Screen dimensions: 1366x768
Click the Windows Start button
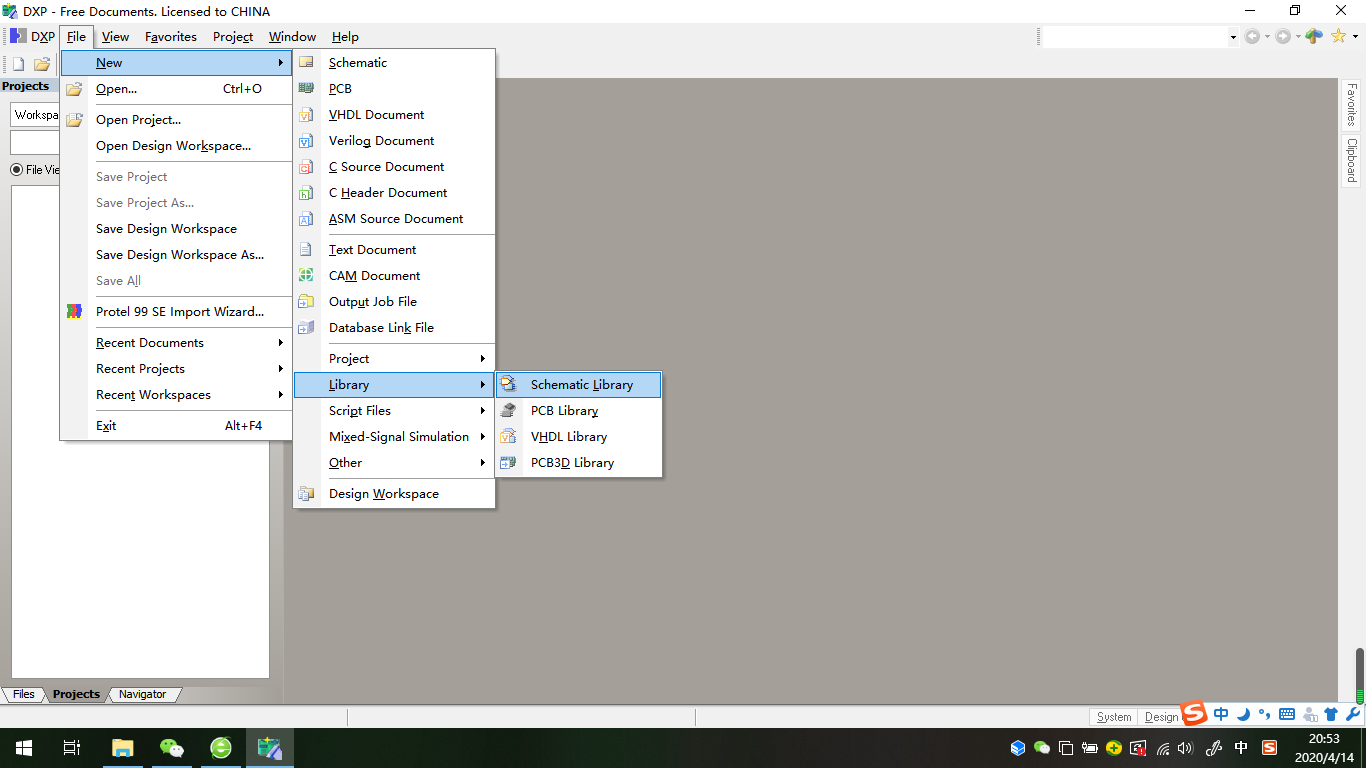[x=24, y=747]
